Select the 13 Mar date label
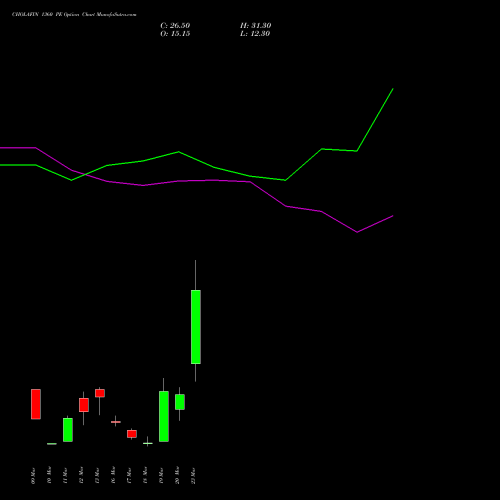Screen dimensions: 500x500 pos(97,475)
